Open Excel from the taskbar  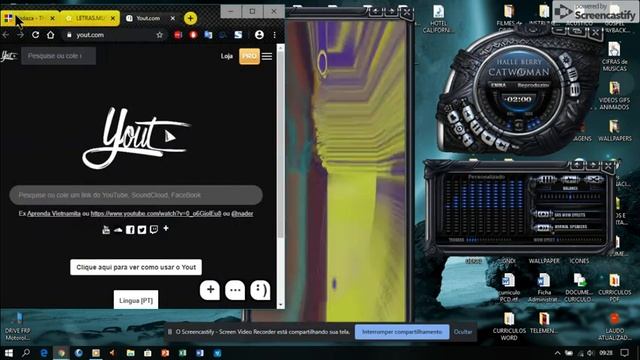pyautogui.click(x=182, y=353)
